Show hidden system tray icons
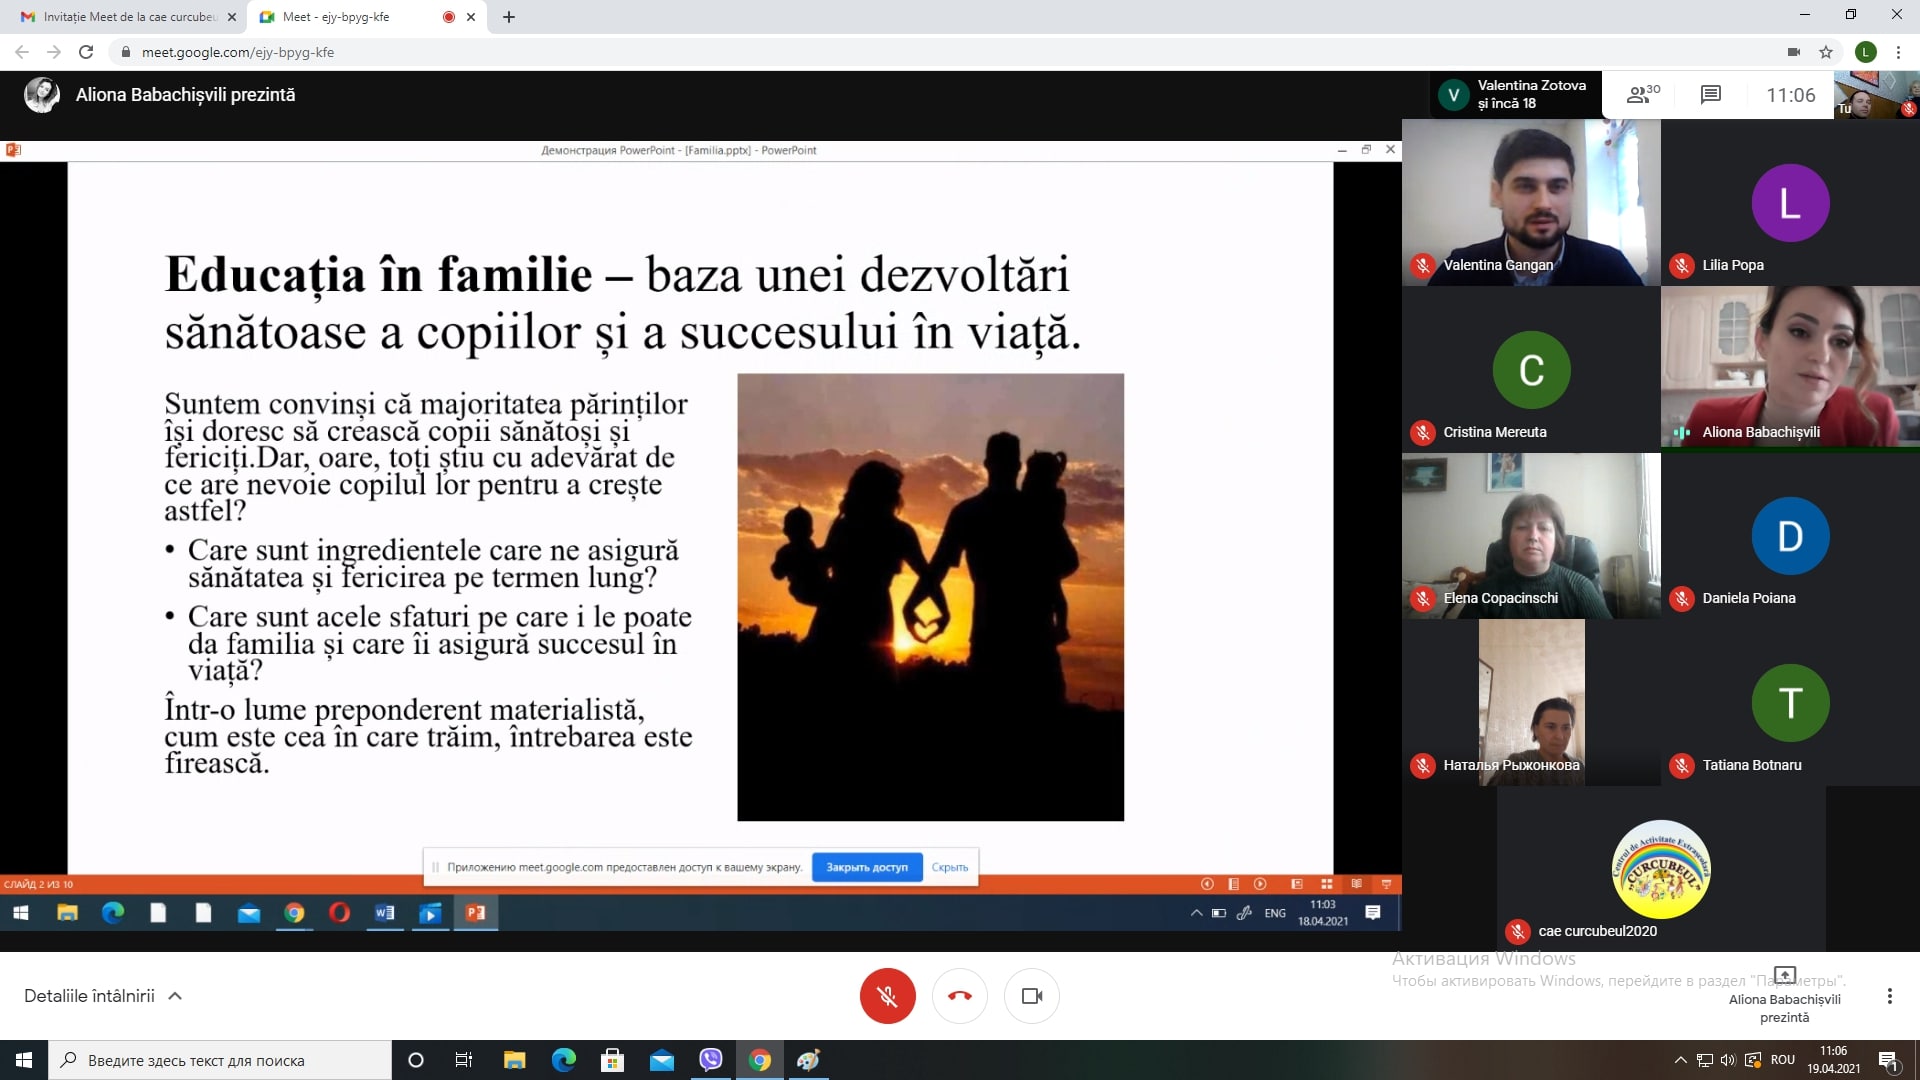The height and width of the screenshot is (1080, 1920). 1680,1060
